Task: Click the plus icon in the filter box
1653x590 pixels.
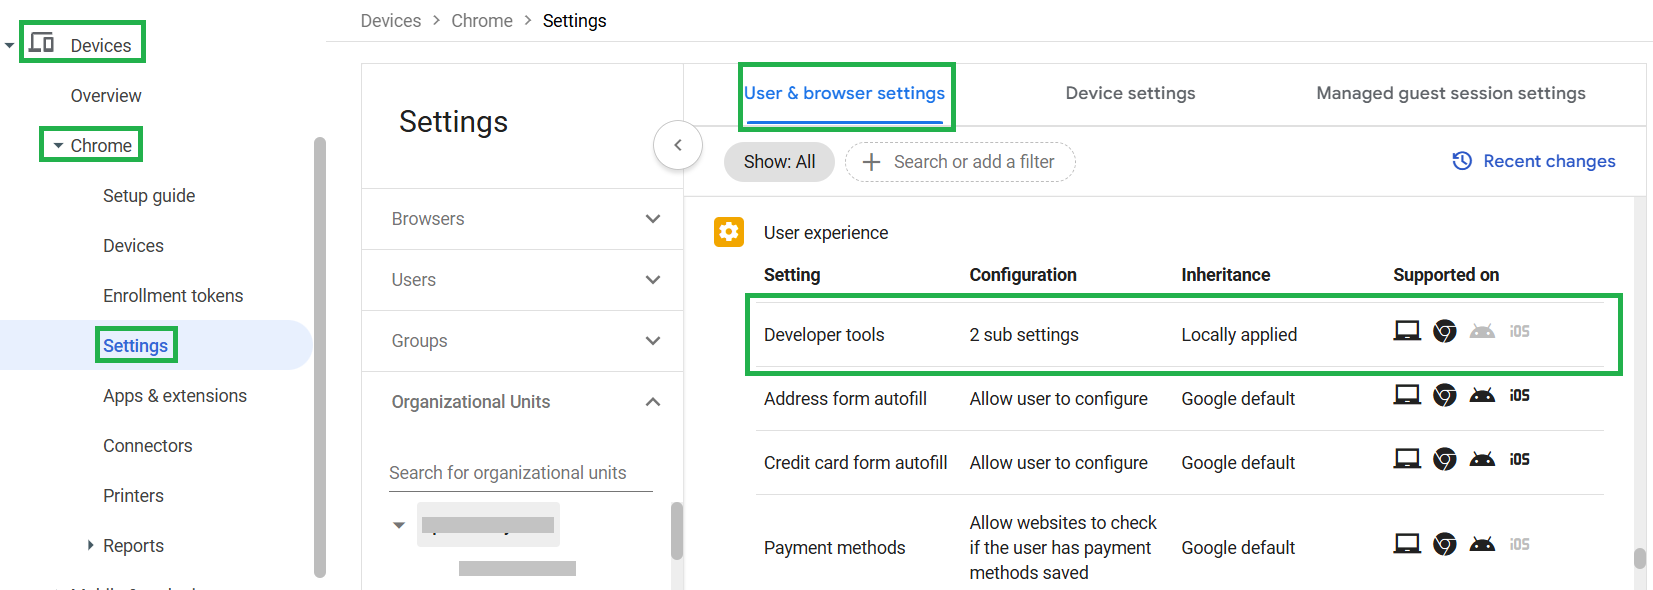Action: [871, 162]
